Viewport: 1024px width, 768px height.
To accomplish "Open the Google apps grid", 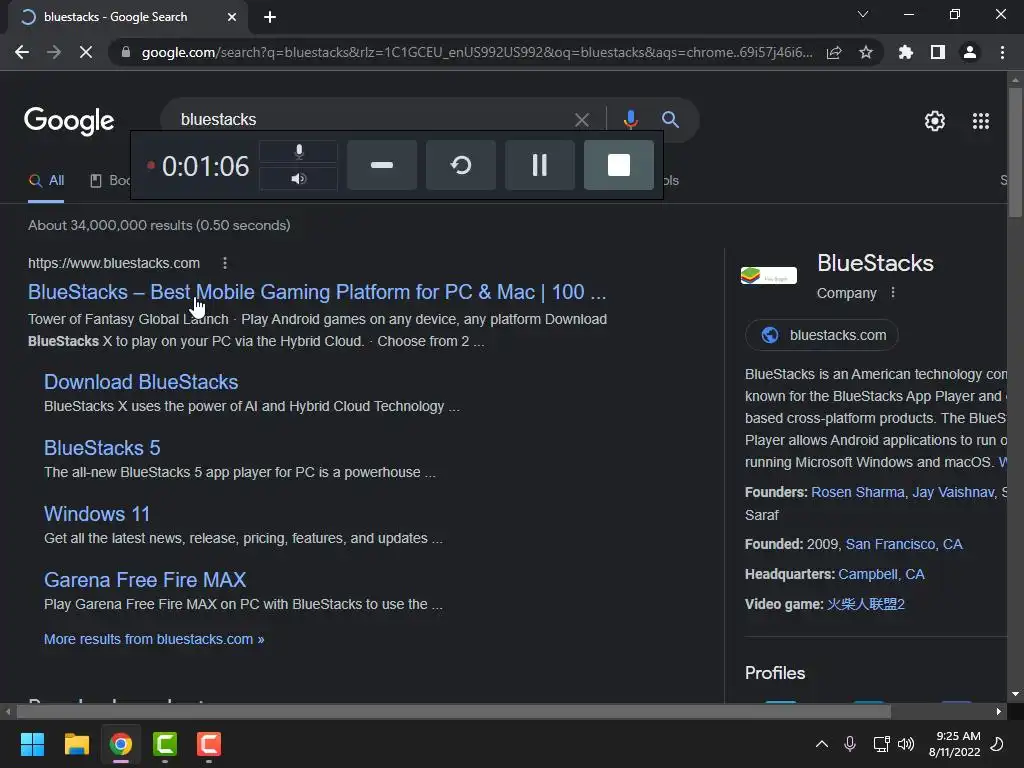I will [980, 121].
